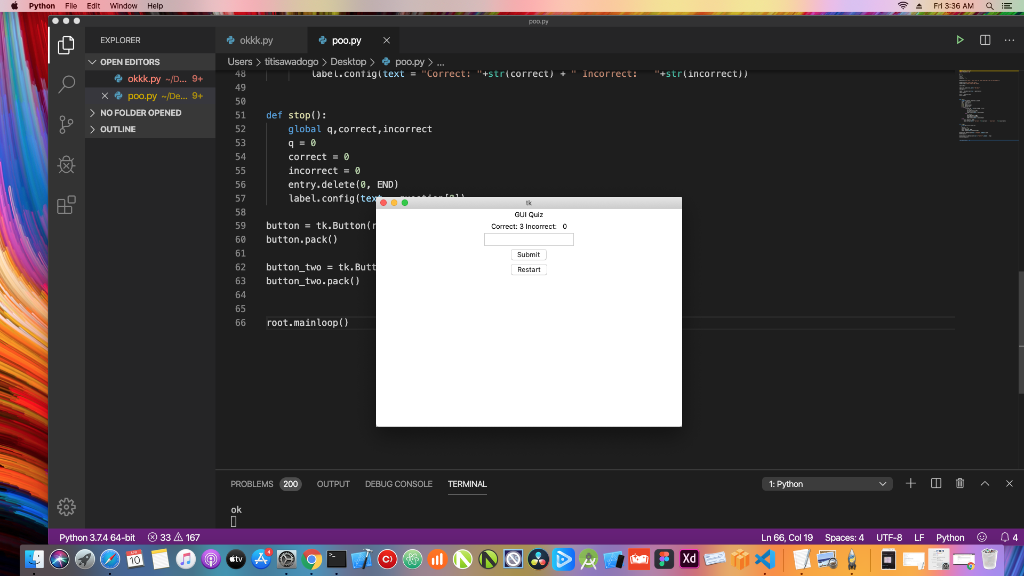The width and height of the screenshot is (1024, 576).
Task: Close the poo.py editor tab
Action: pyautogui.click(x=387, y=40)
